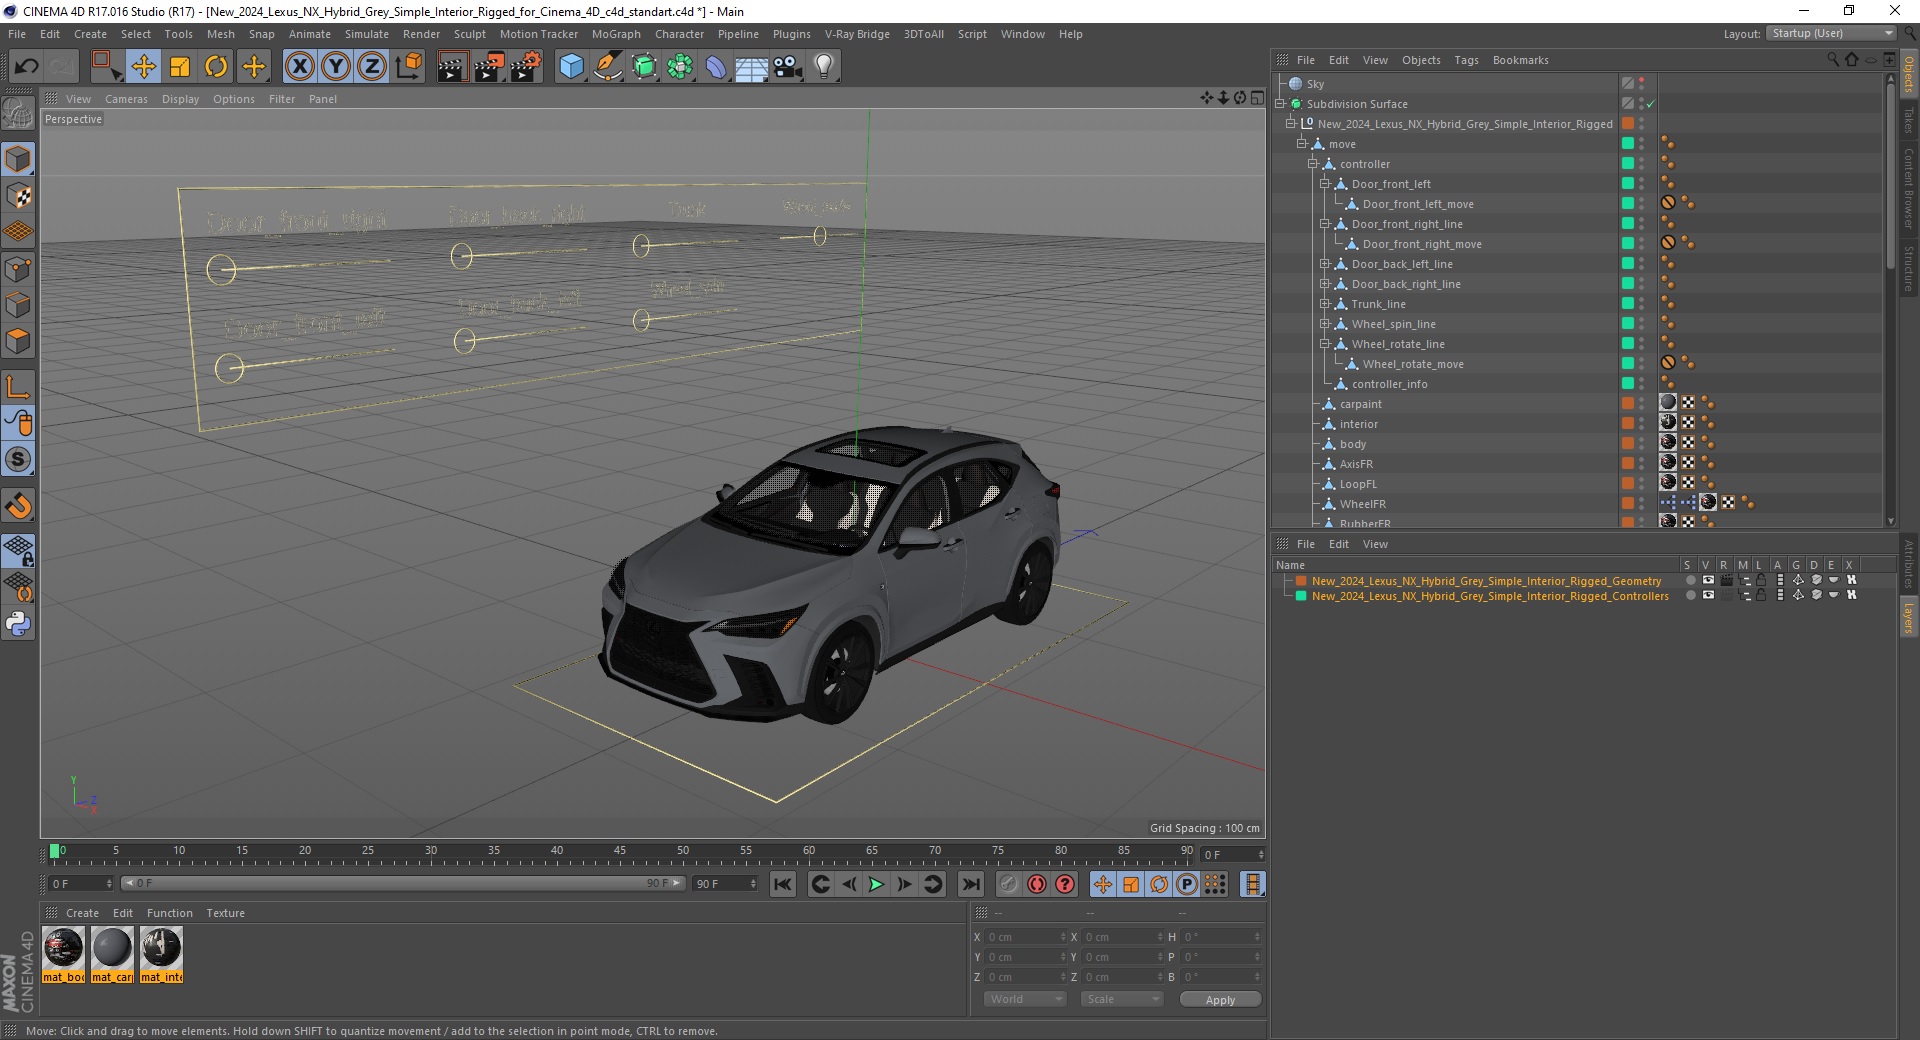
Task: Select the Move tool in top toolbar
Action: [x=144, y=67]
